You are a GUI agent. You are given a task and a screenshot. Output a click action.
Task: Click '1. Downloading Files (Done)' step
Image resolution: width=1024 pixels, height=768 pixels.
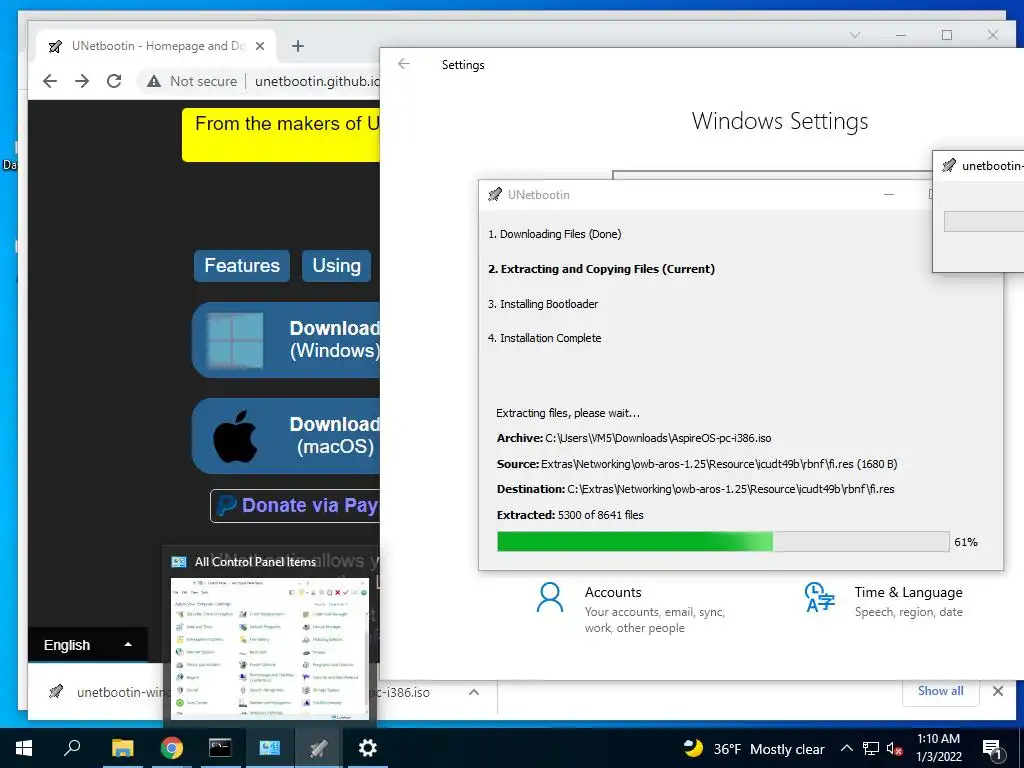tap(554, 234)
